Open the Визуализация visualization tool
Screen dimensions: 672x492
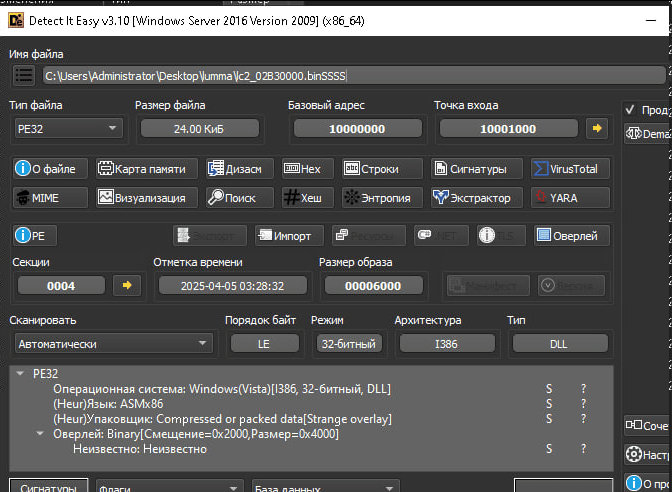tap(147, 198)
